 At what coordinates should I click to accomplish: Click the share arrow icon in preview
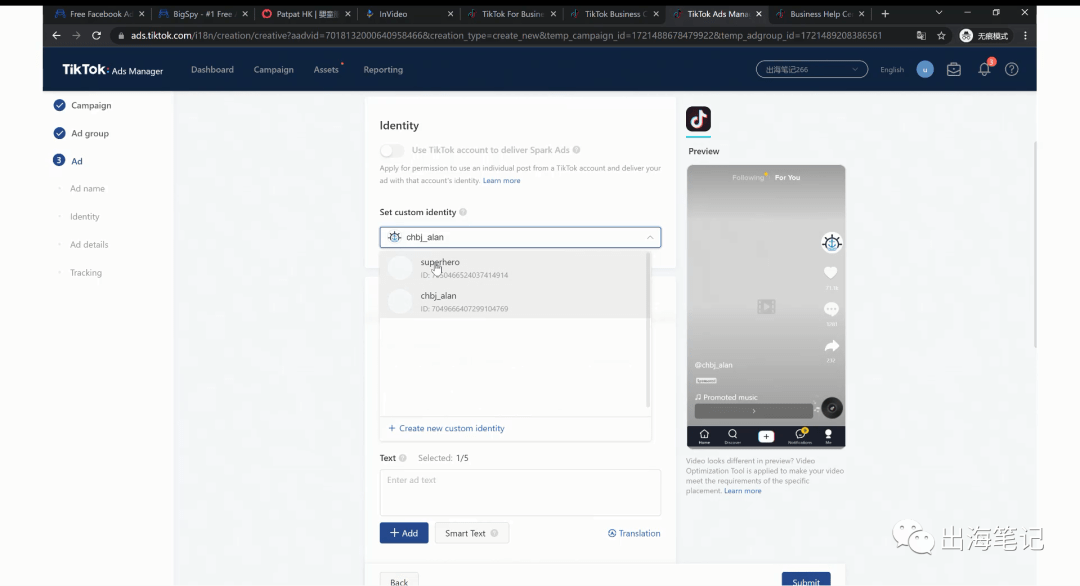coord(831,346)
